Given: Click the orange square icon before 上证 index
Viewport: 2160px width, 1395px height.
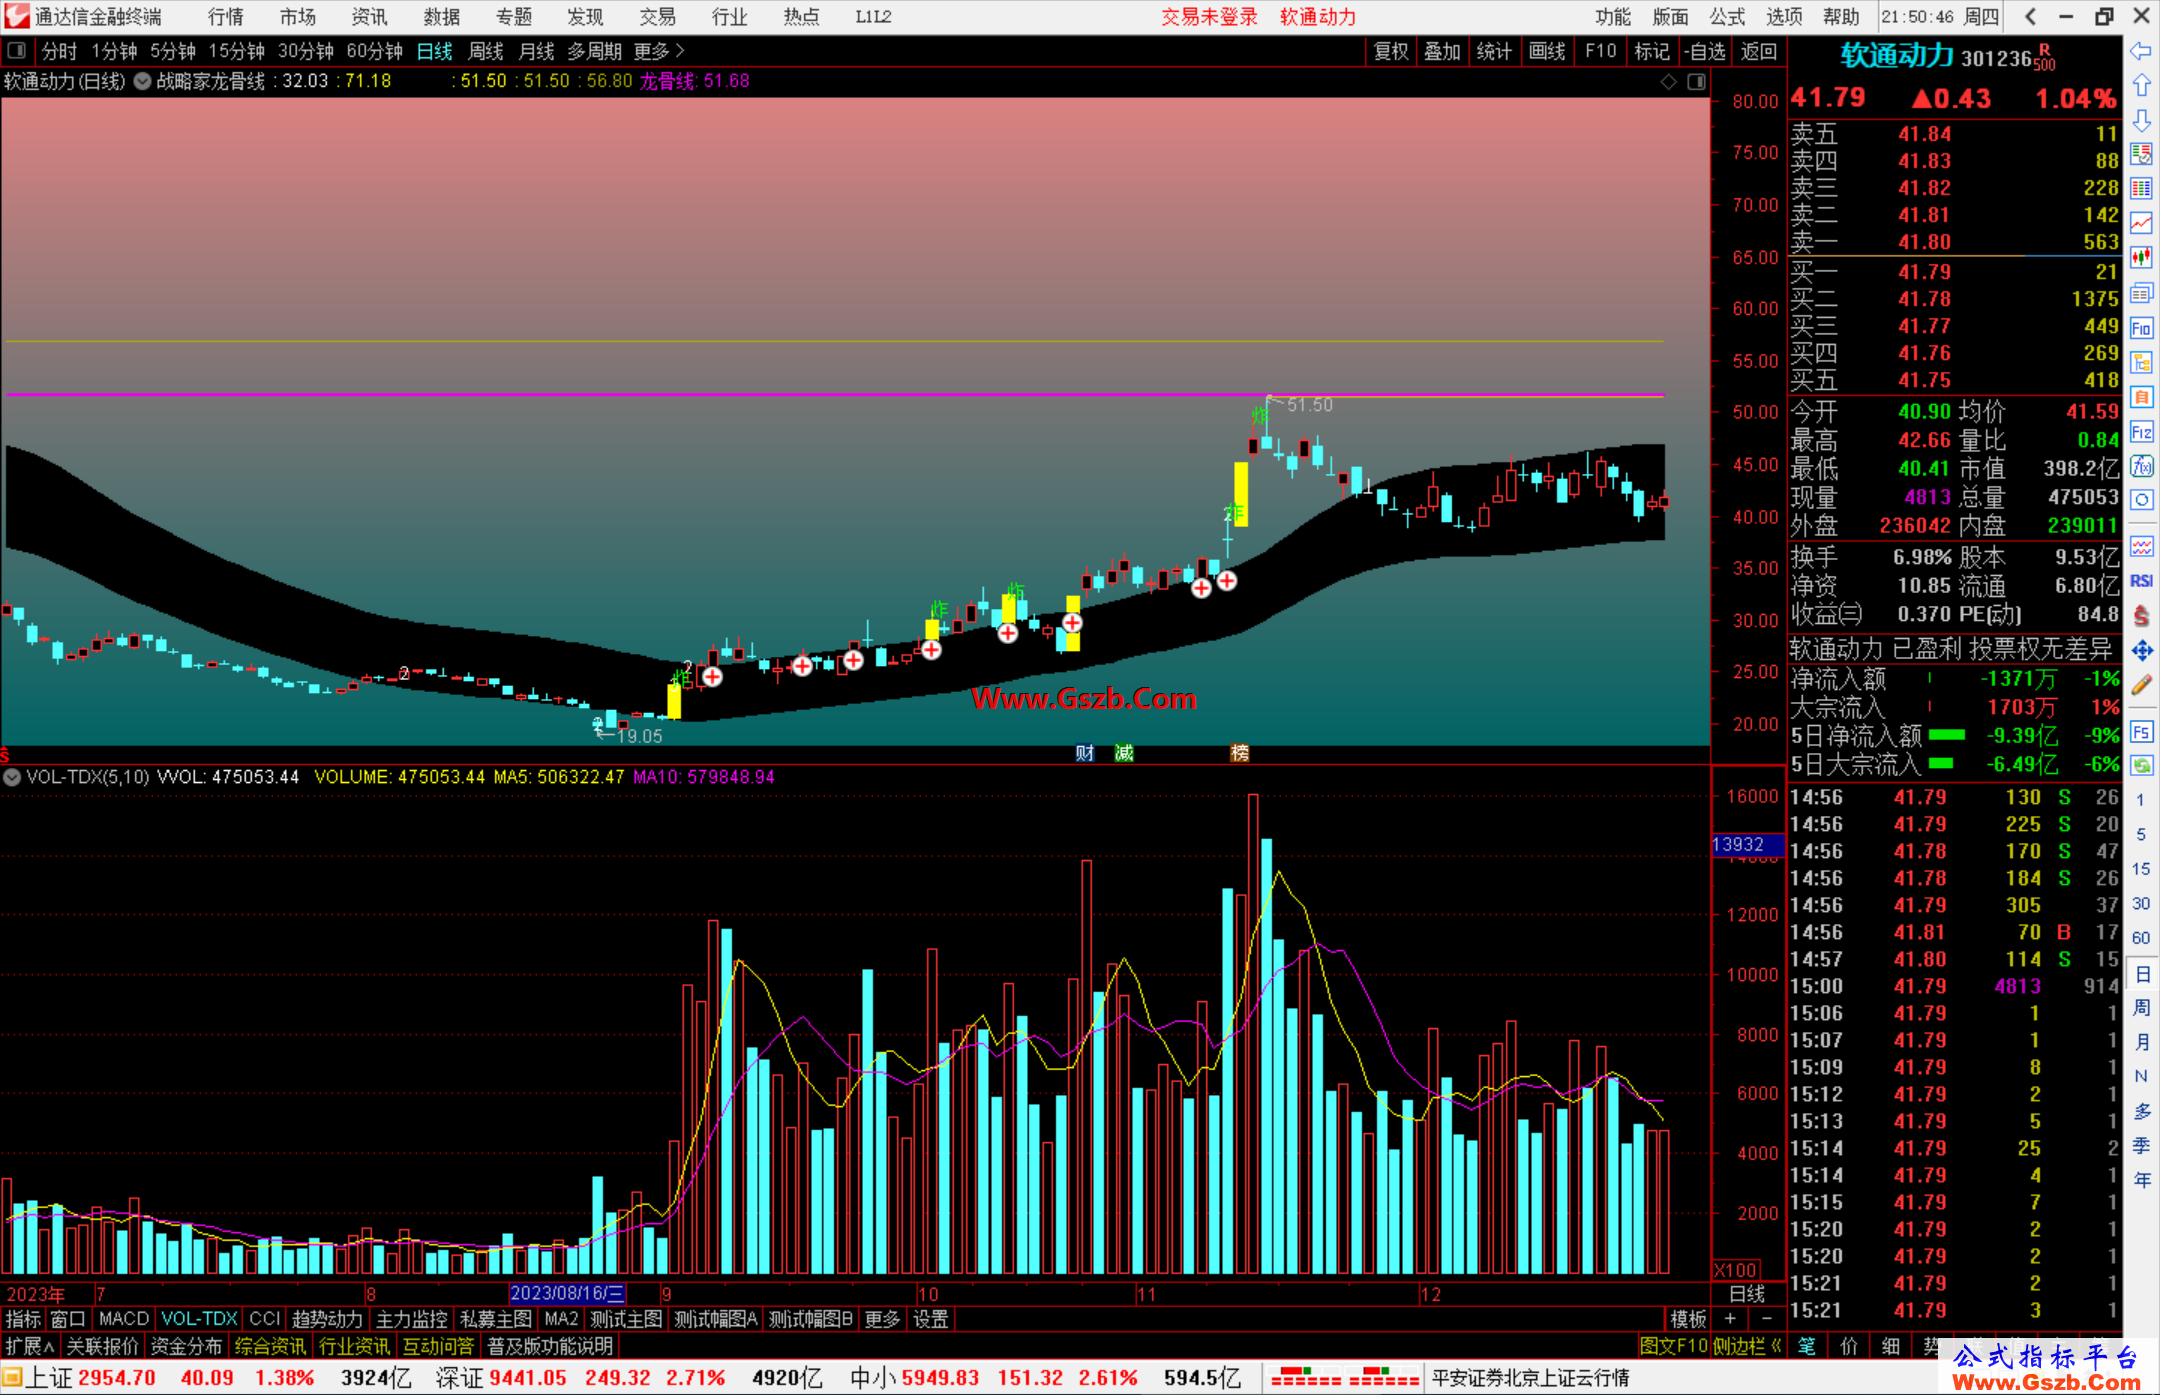Looking at the screenshot, I should coord(12,1378).
